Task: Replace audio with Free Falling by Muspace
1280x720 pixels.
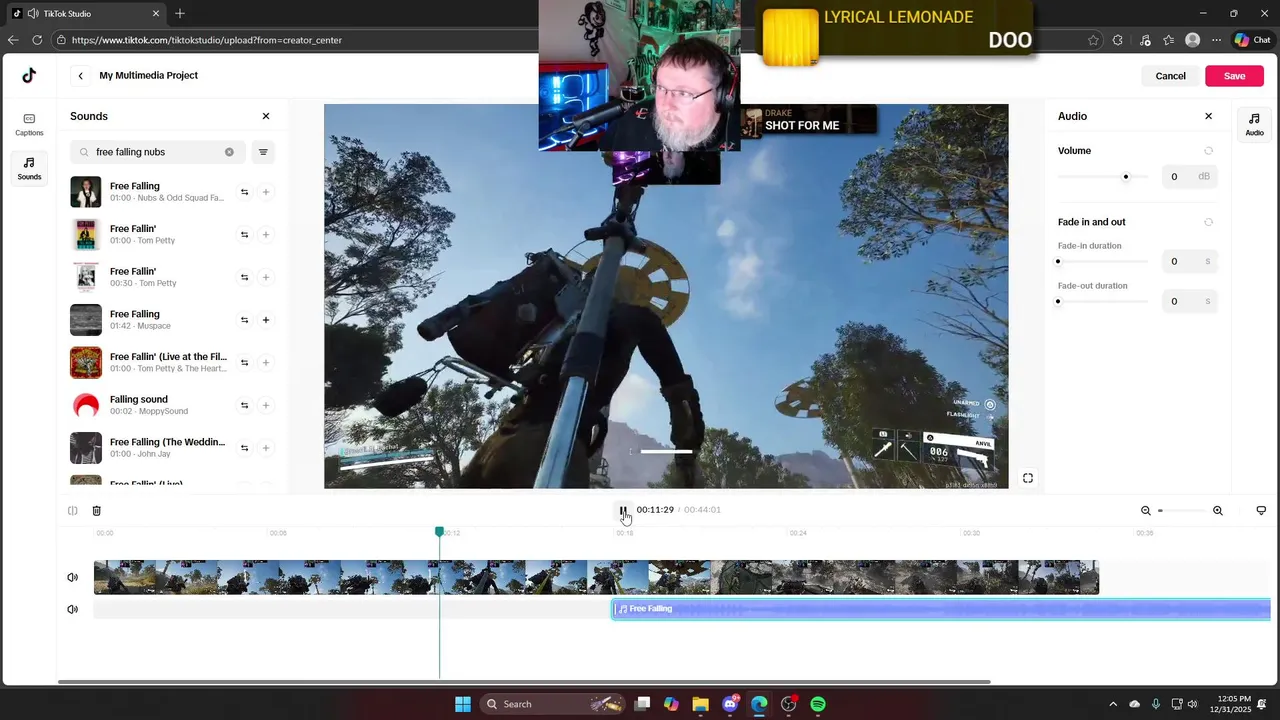Action: [x=244, y=320]
